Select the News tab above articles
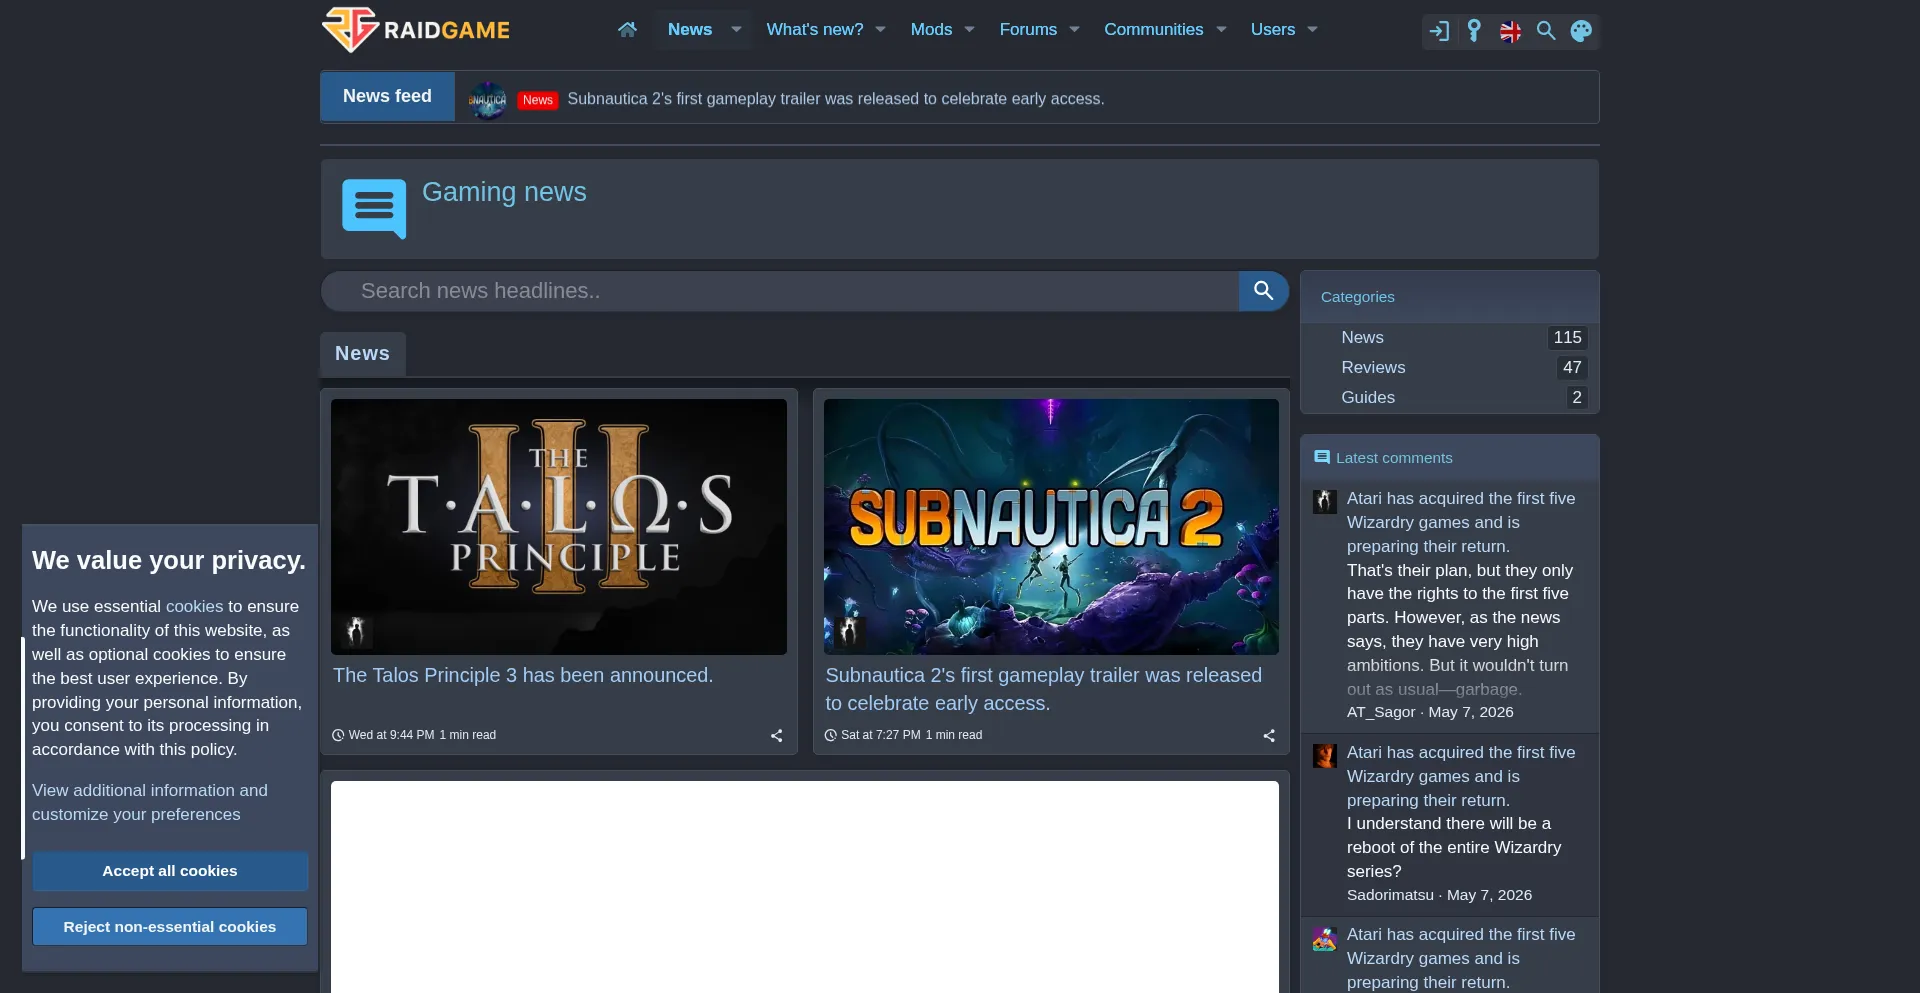The image size is (1920, 993). [x=363, y=354]
